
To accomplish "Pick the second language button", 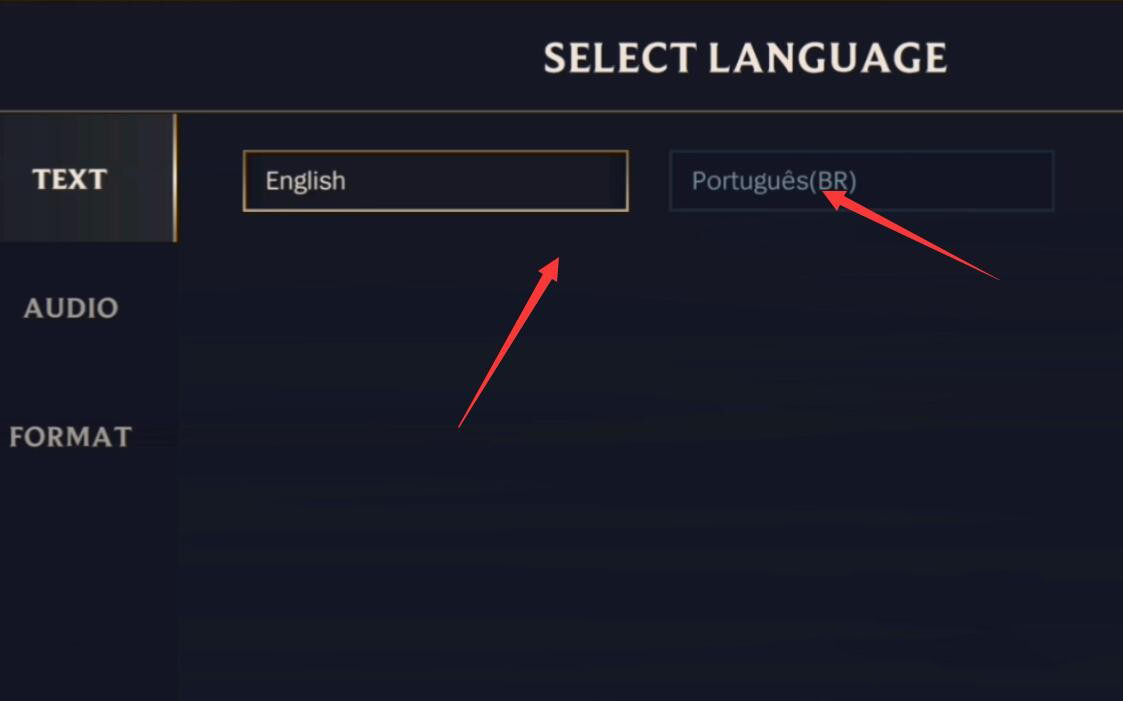I will (x=861, y=181).
